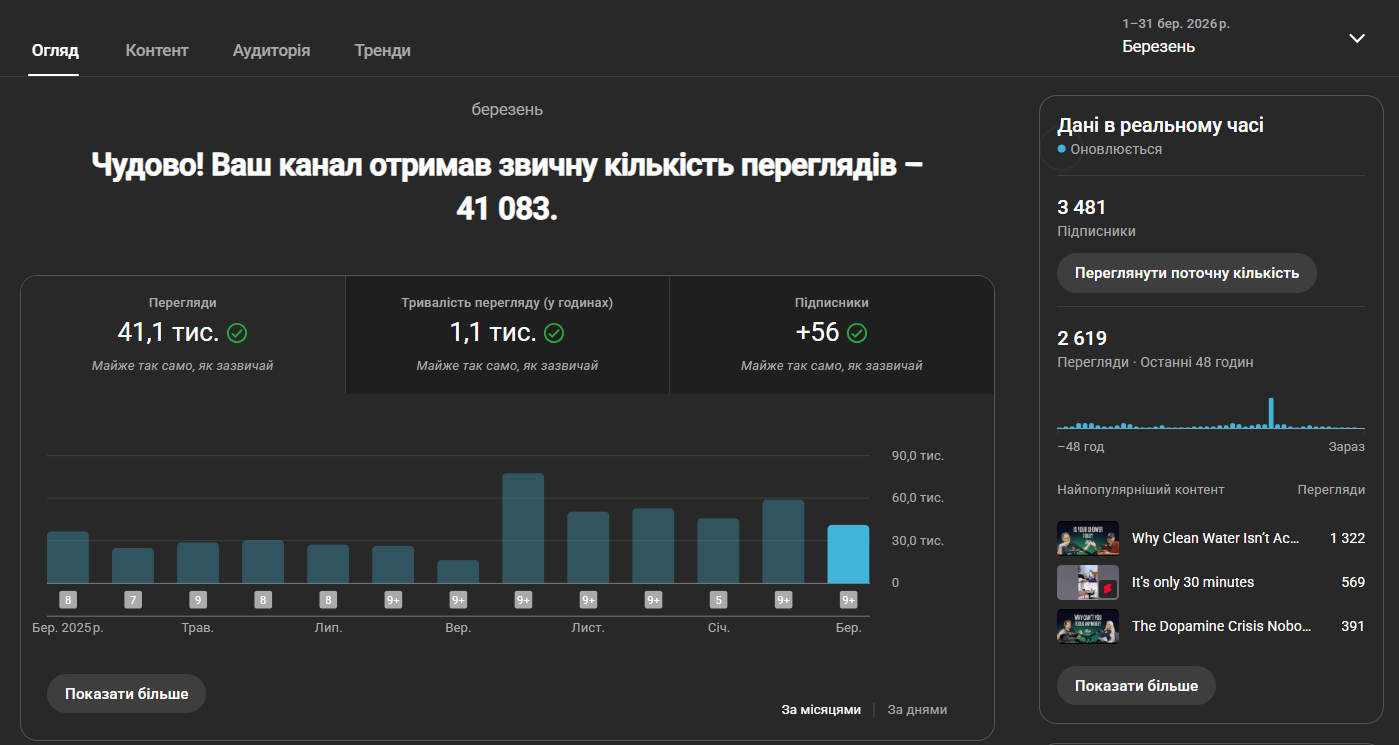Select the tallest bar in the views chart
1399x745 pixels.
tap(523, 528)
